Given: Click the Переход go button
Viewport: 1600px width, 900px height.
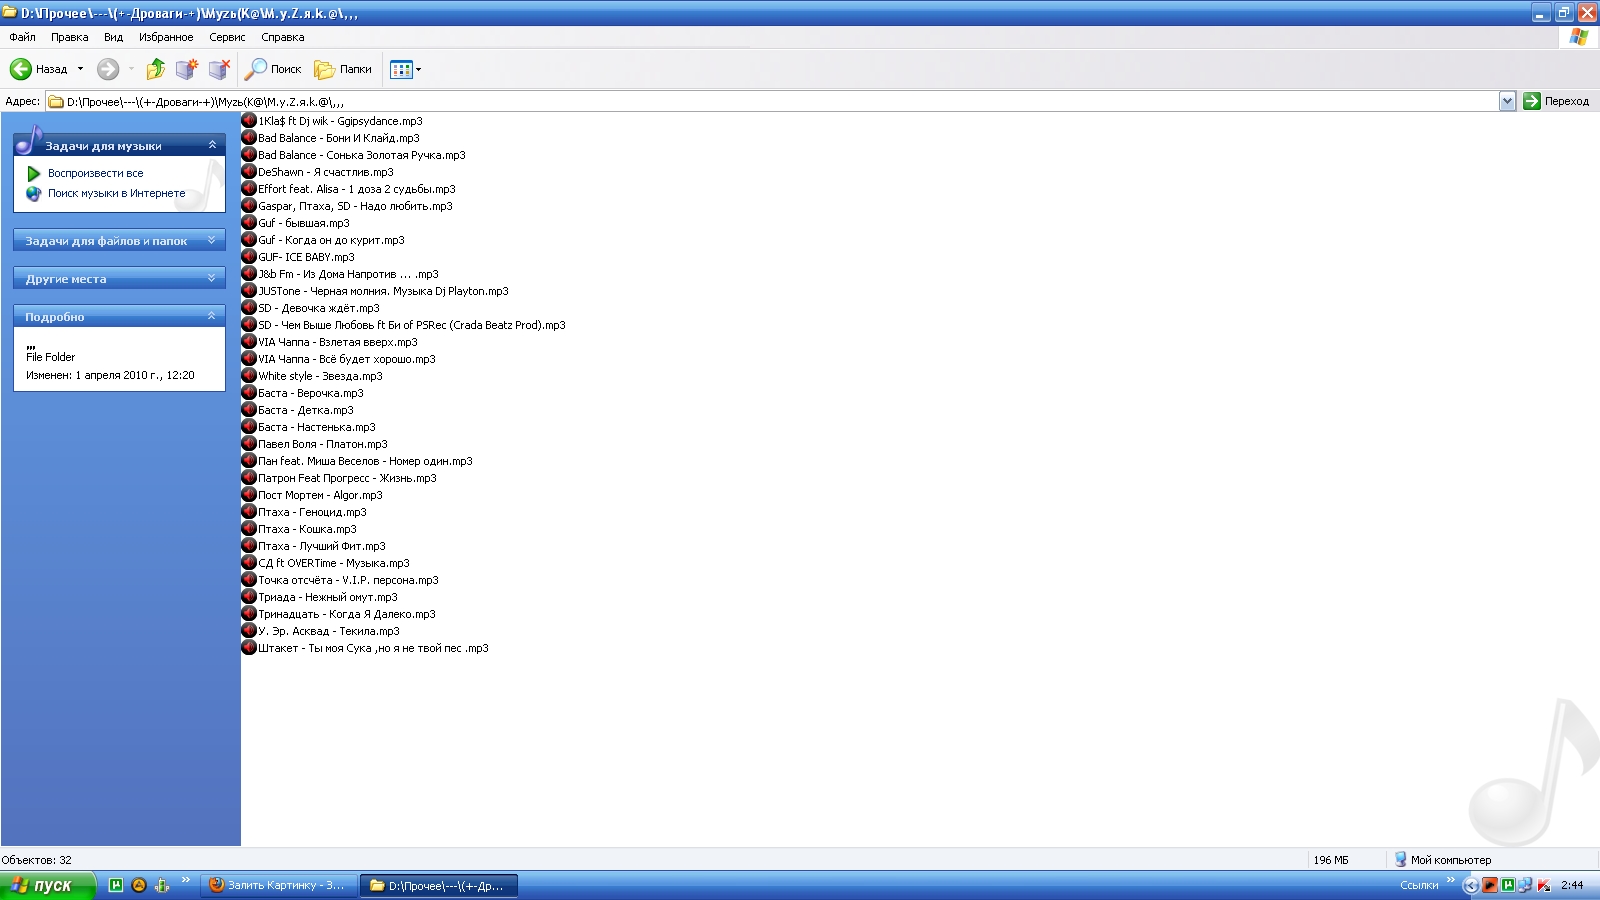Looking at the screenshot, I should 1556,101.
